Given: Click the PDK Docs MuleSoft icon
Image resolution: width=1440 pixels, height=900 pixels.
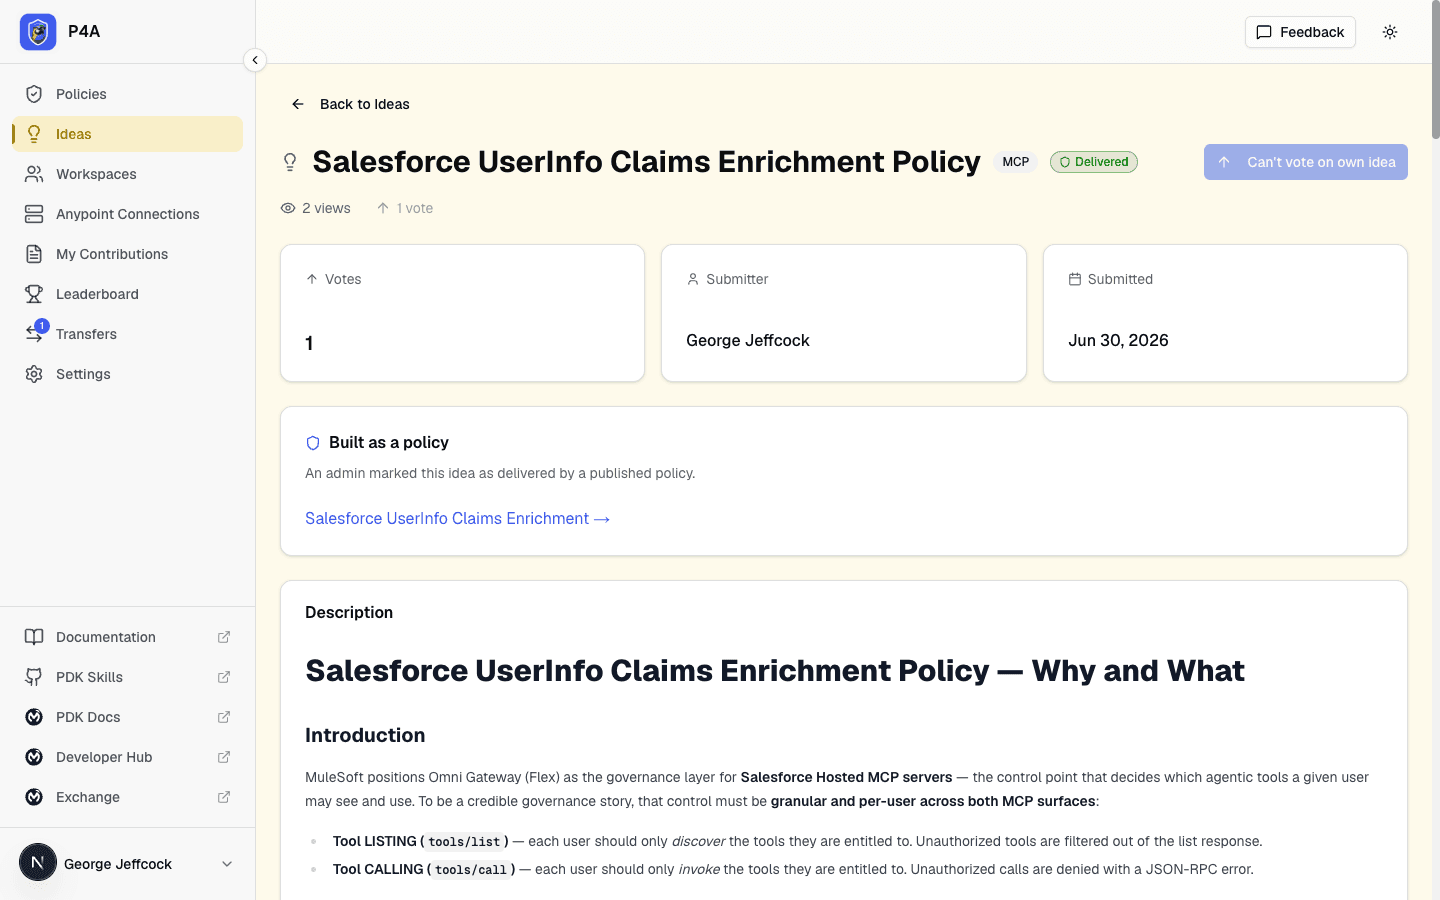Looking at the screenshot, I should pos(34,717).
